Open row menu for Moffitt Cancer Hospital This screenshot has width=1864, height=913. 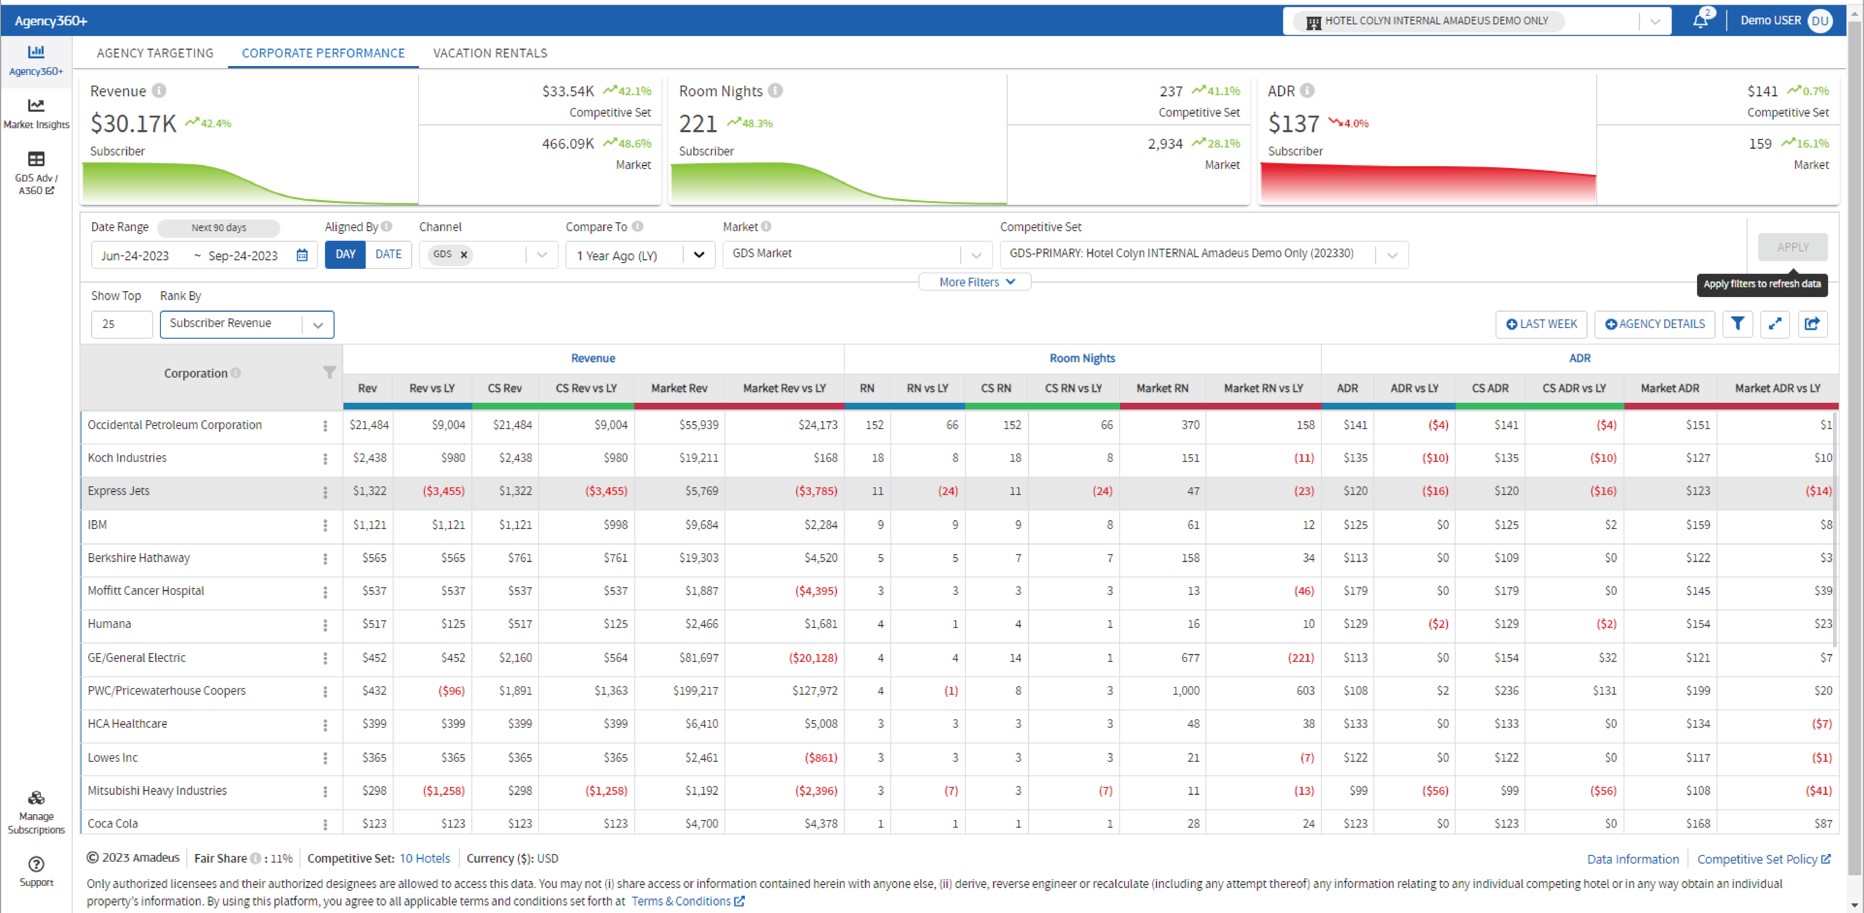(325, 592)
